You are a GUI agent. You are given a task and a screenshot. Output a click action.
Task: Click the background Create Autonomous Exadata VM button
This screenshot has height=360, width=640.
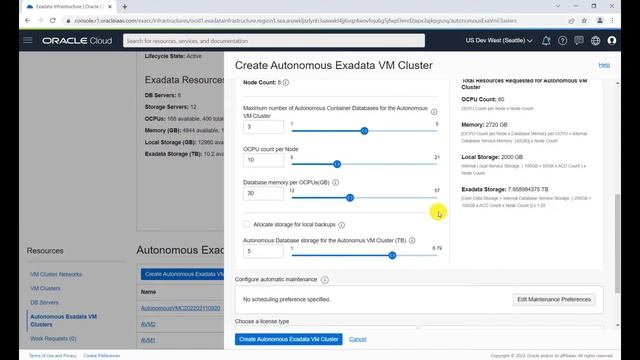click(x=182, y=274)
